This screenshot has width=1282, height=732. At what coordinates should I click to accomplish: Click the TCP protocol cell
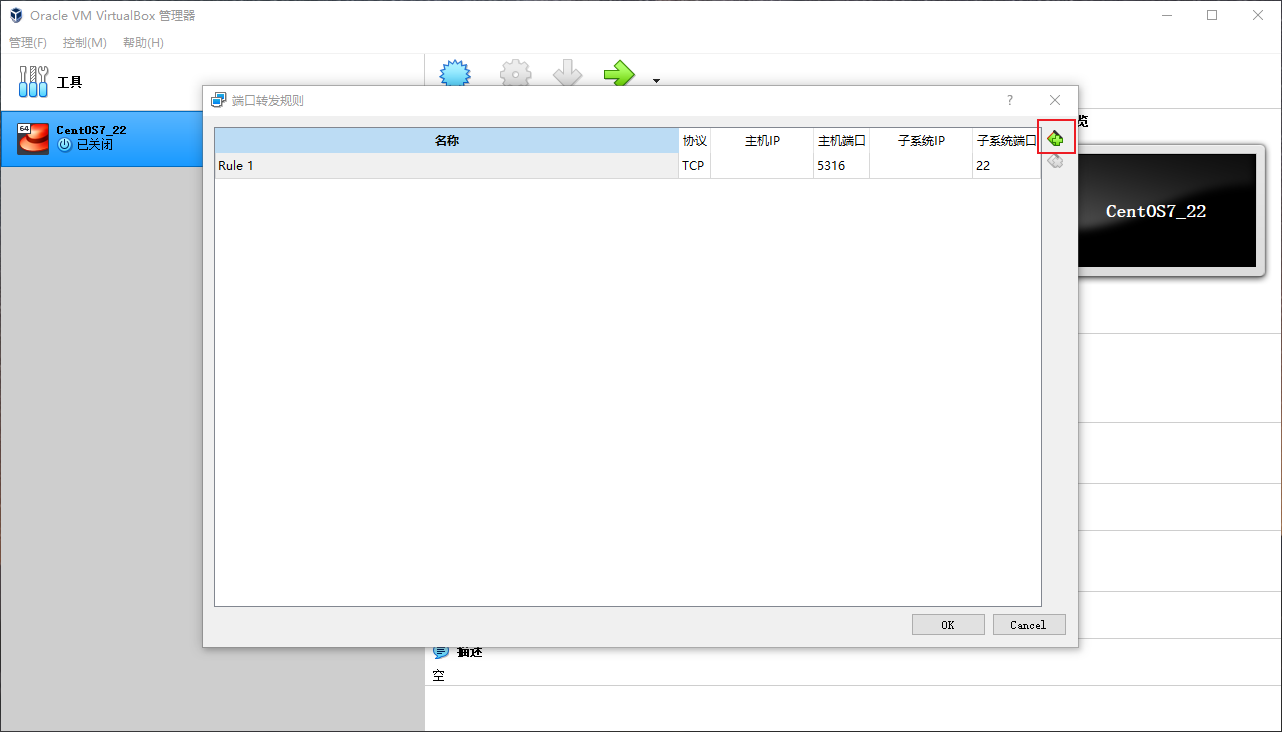tap(695, 166)
